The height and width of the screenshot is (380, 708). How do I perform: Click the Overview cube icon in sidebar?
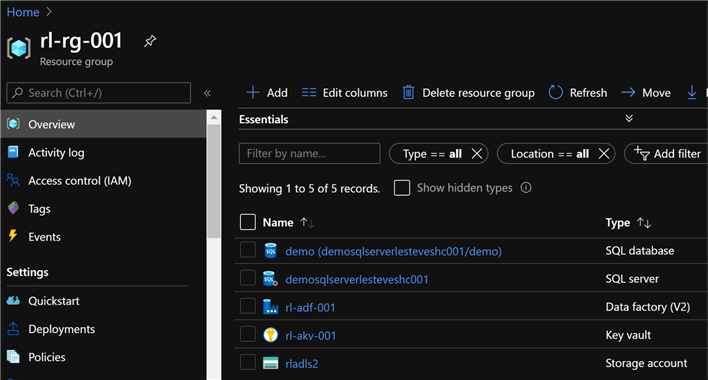tap(14, 124)
